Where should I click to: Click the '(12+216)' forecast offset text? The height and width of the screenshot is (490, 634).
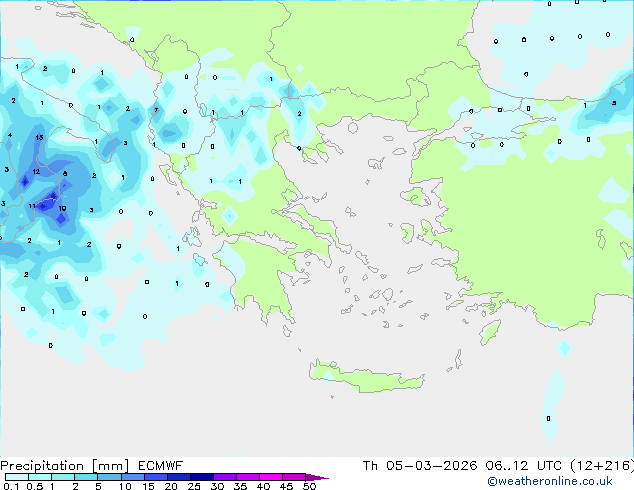(601, 466)
